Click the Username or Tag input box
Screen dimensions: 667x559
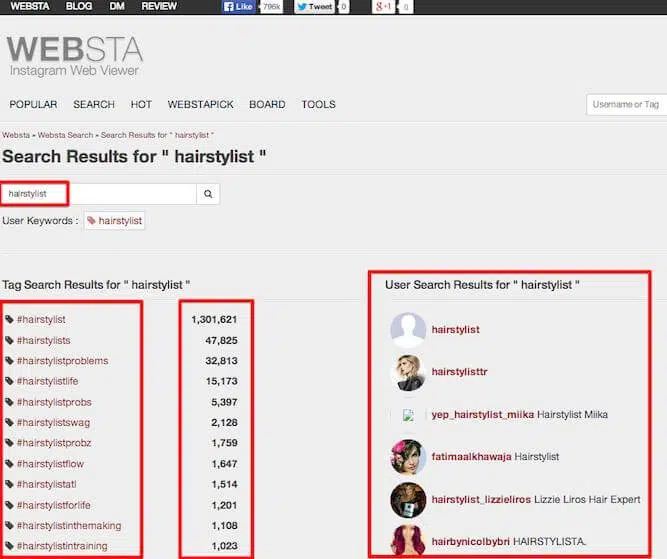(x=625, y=105)
